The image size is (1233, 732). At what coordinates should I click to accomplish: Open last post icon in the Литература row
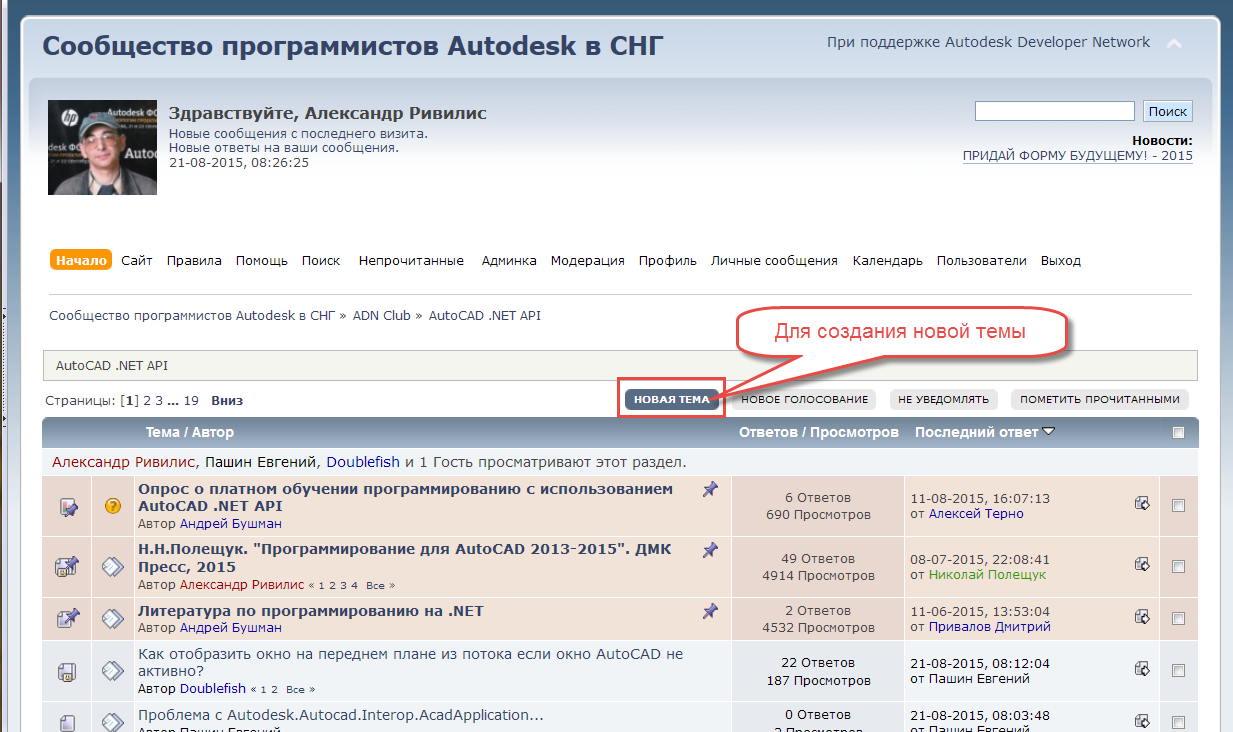[1142, 617]
